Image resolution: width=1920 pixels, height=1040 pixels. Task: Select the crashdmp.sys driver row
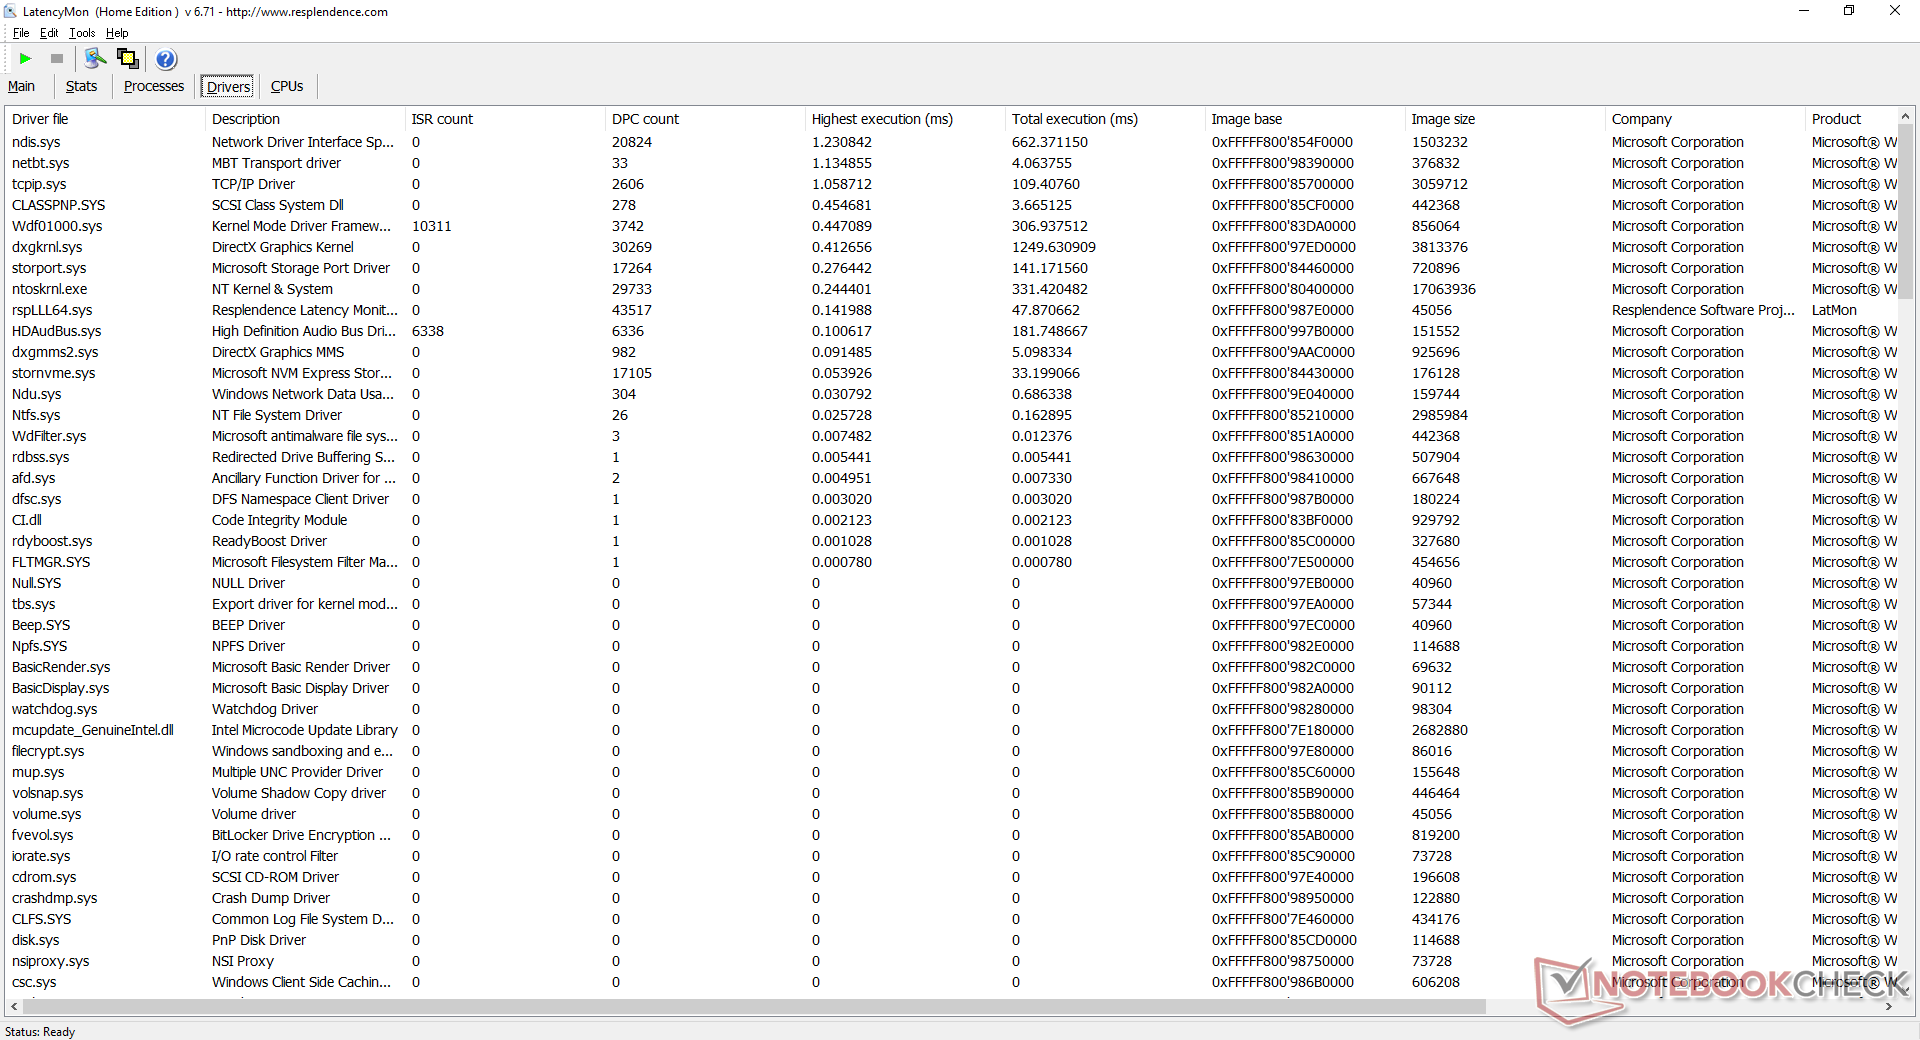point(950,898)
